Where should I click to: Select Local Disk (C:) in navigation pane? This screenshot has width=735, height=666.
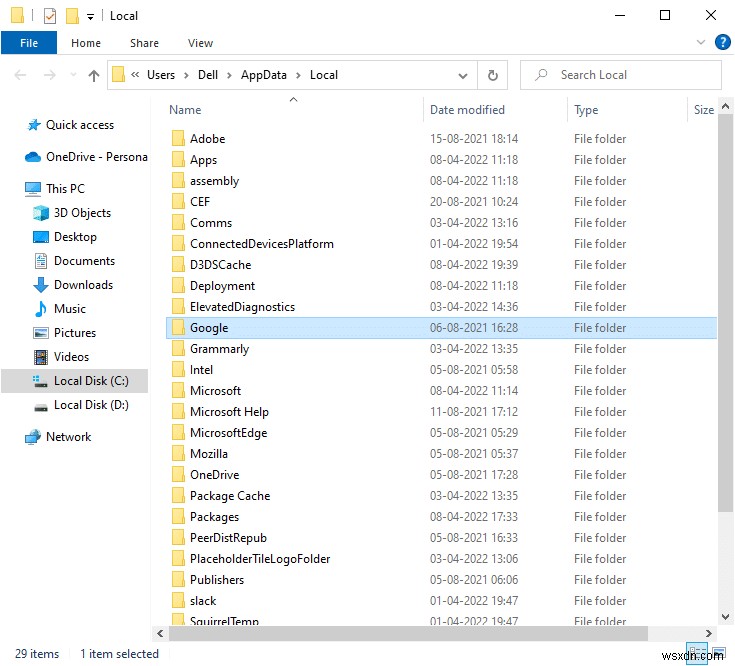pyautogui.click(x=75, y=381)
